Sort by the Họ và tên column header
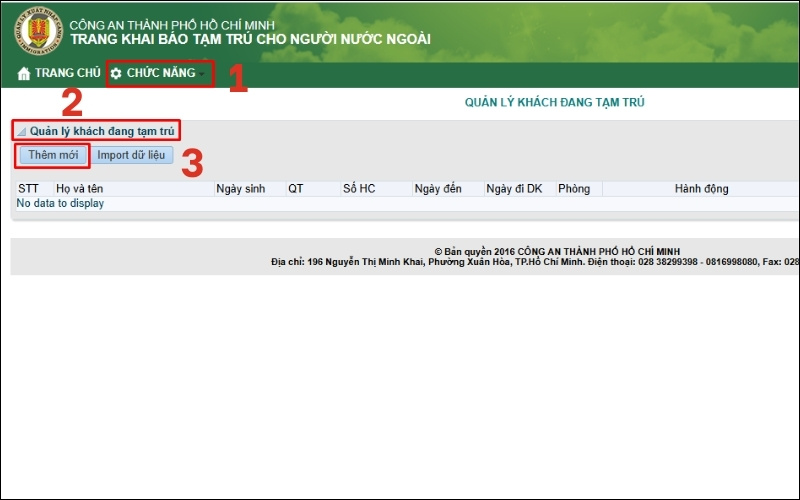Image resolution: width=800 pixels, height=500 pixels. coord(80,189)
